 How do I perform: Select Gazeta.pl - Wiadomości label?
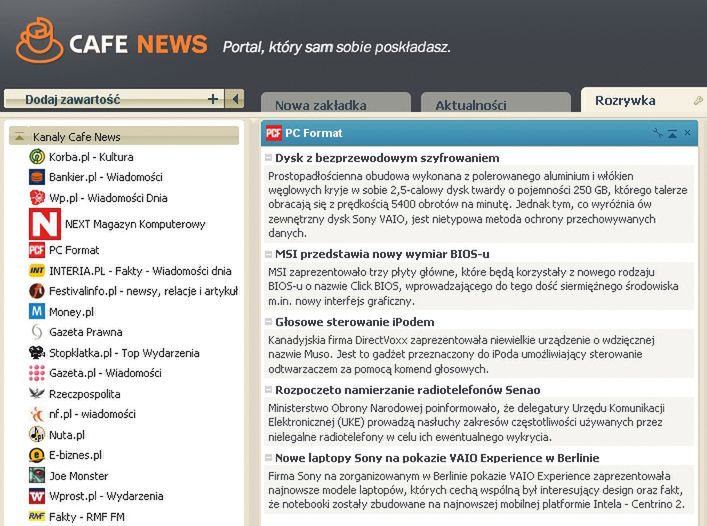(x=105, y=373)
